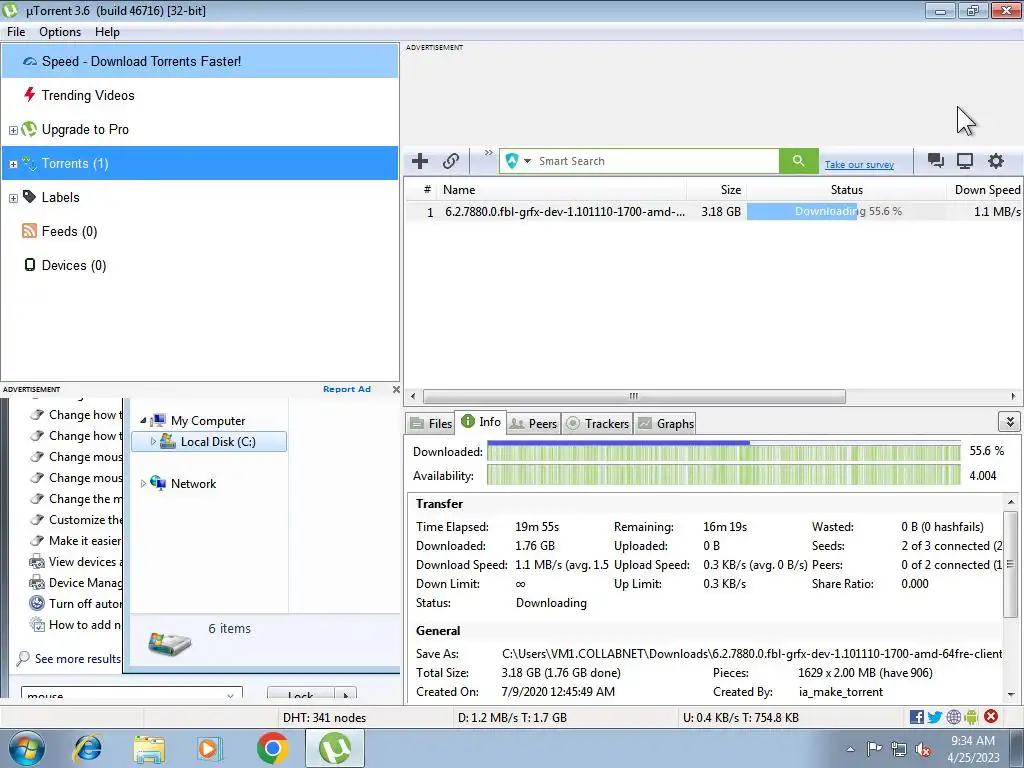Open the search provider dropdown arrow
The image size is (1024, 768).
pyautogui.click(x=527, y=161)
